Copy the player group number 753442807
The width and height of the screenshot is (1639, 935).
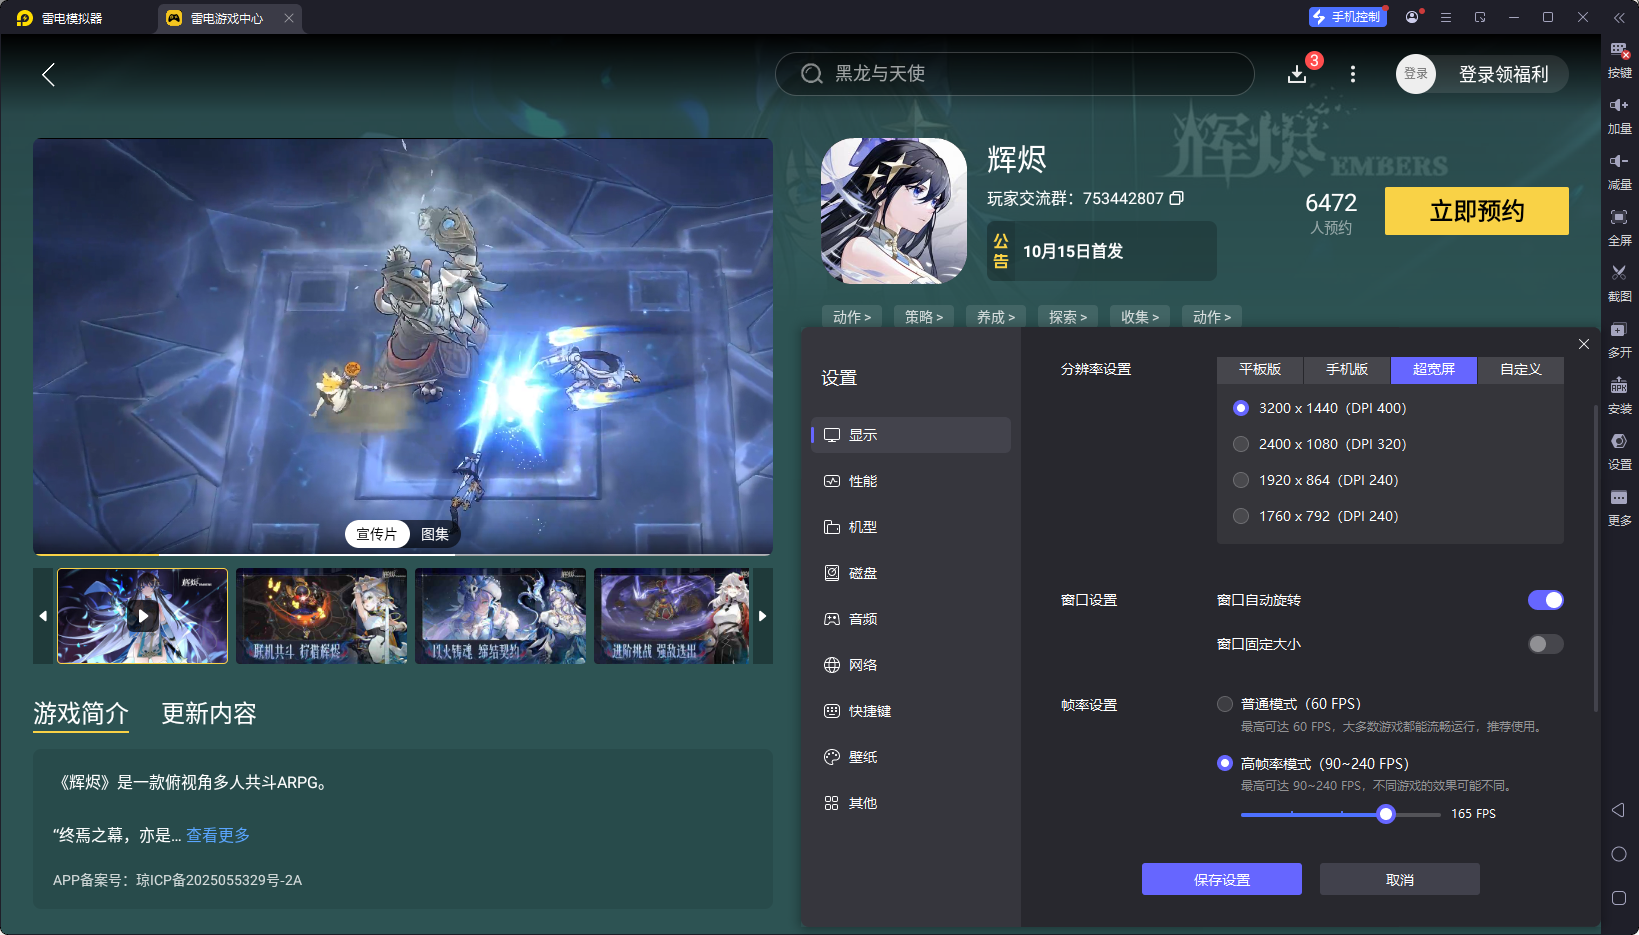click(1177, 198)
